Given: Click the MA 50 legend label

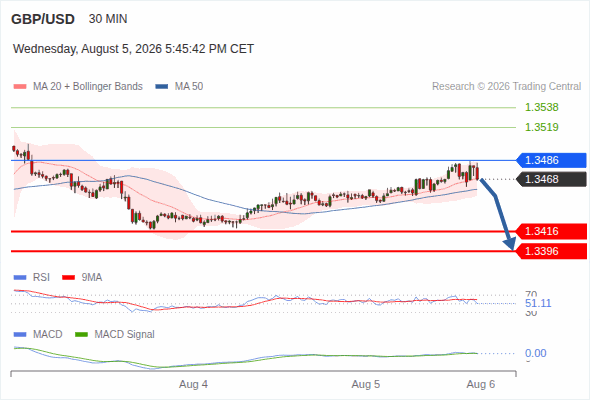Looking at the screenshot, I should click(189, 87).
